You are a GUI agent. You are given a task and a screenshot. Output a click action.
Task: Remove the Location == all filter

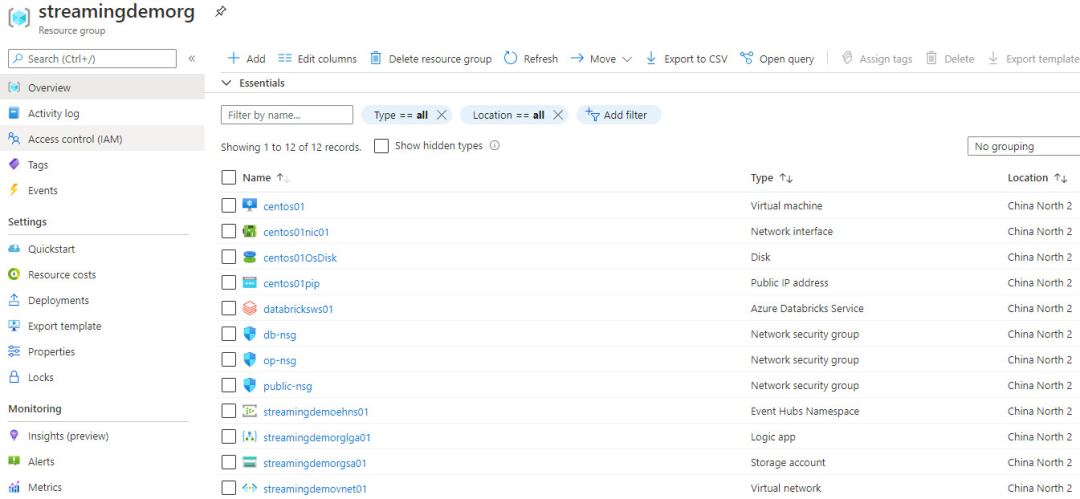coord(558,115)
